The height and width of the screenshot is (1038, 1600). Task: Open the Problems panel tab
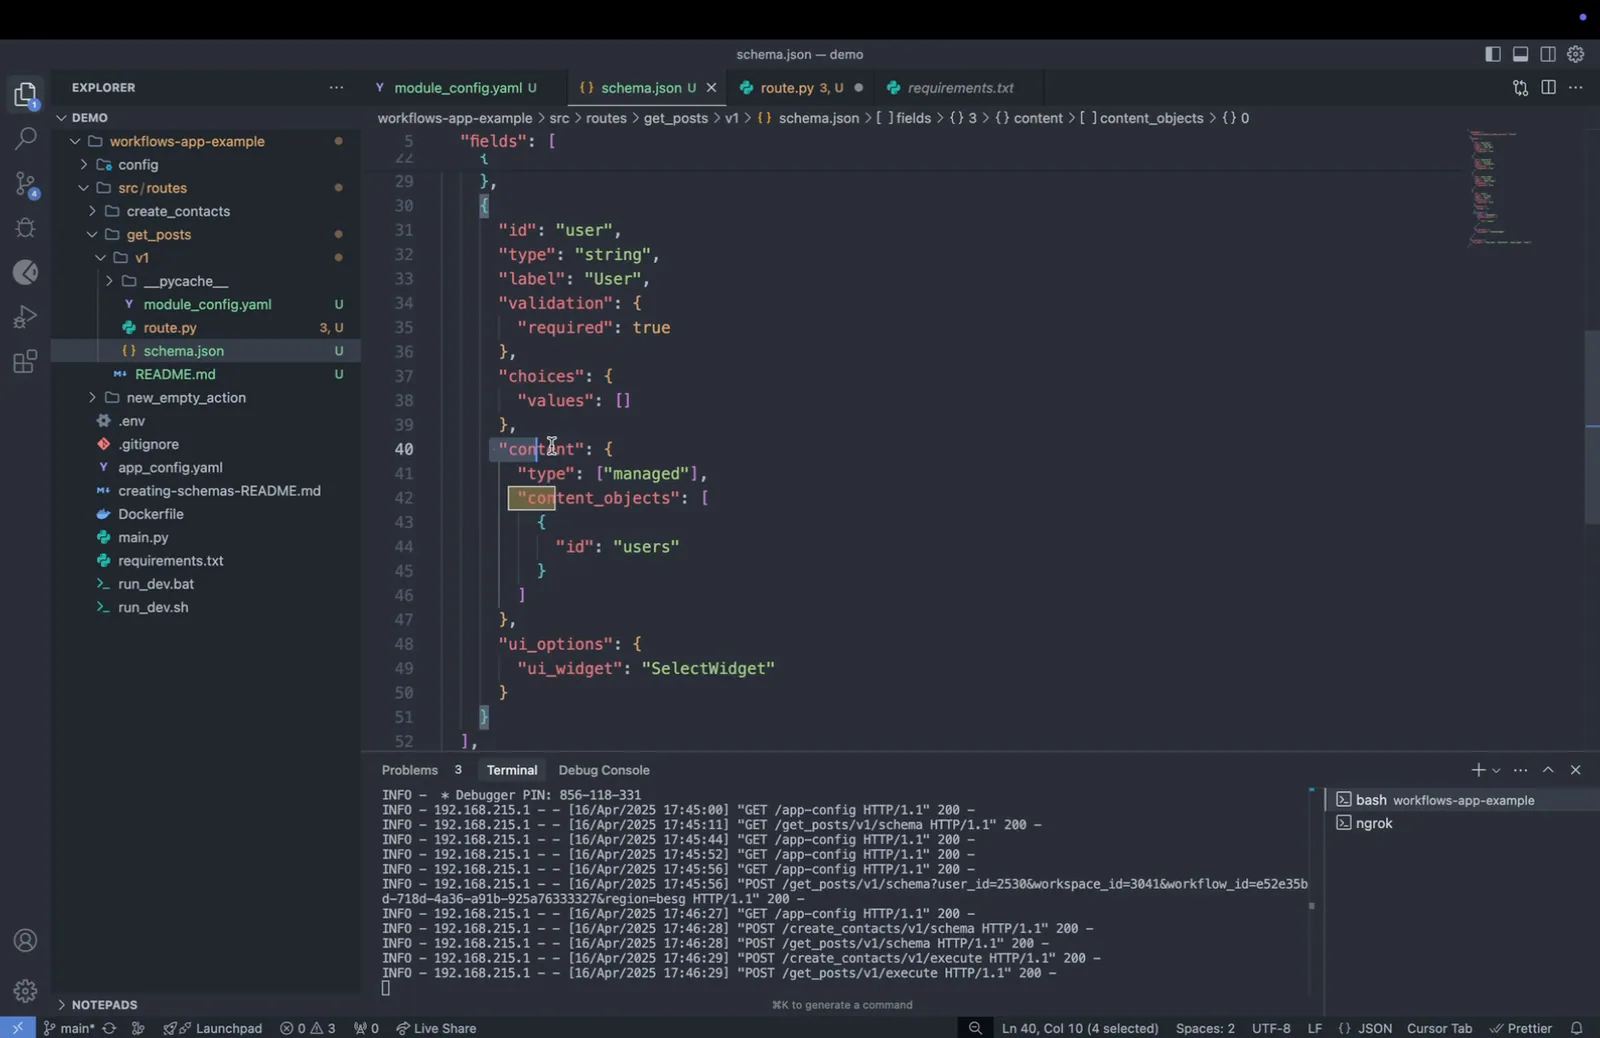click(410, 770)
